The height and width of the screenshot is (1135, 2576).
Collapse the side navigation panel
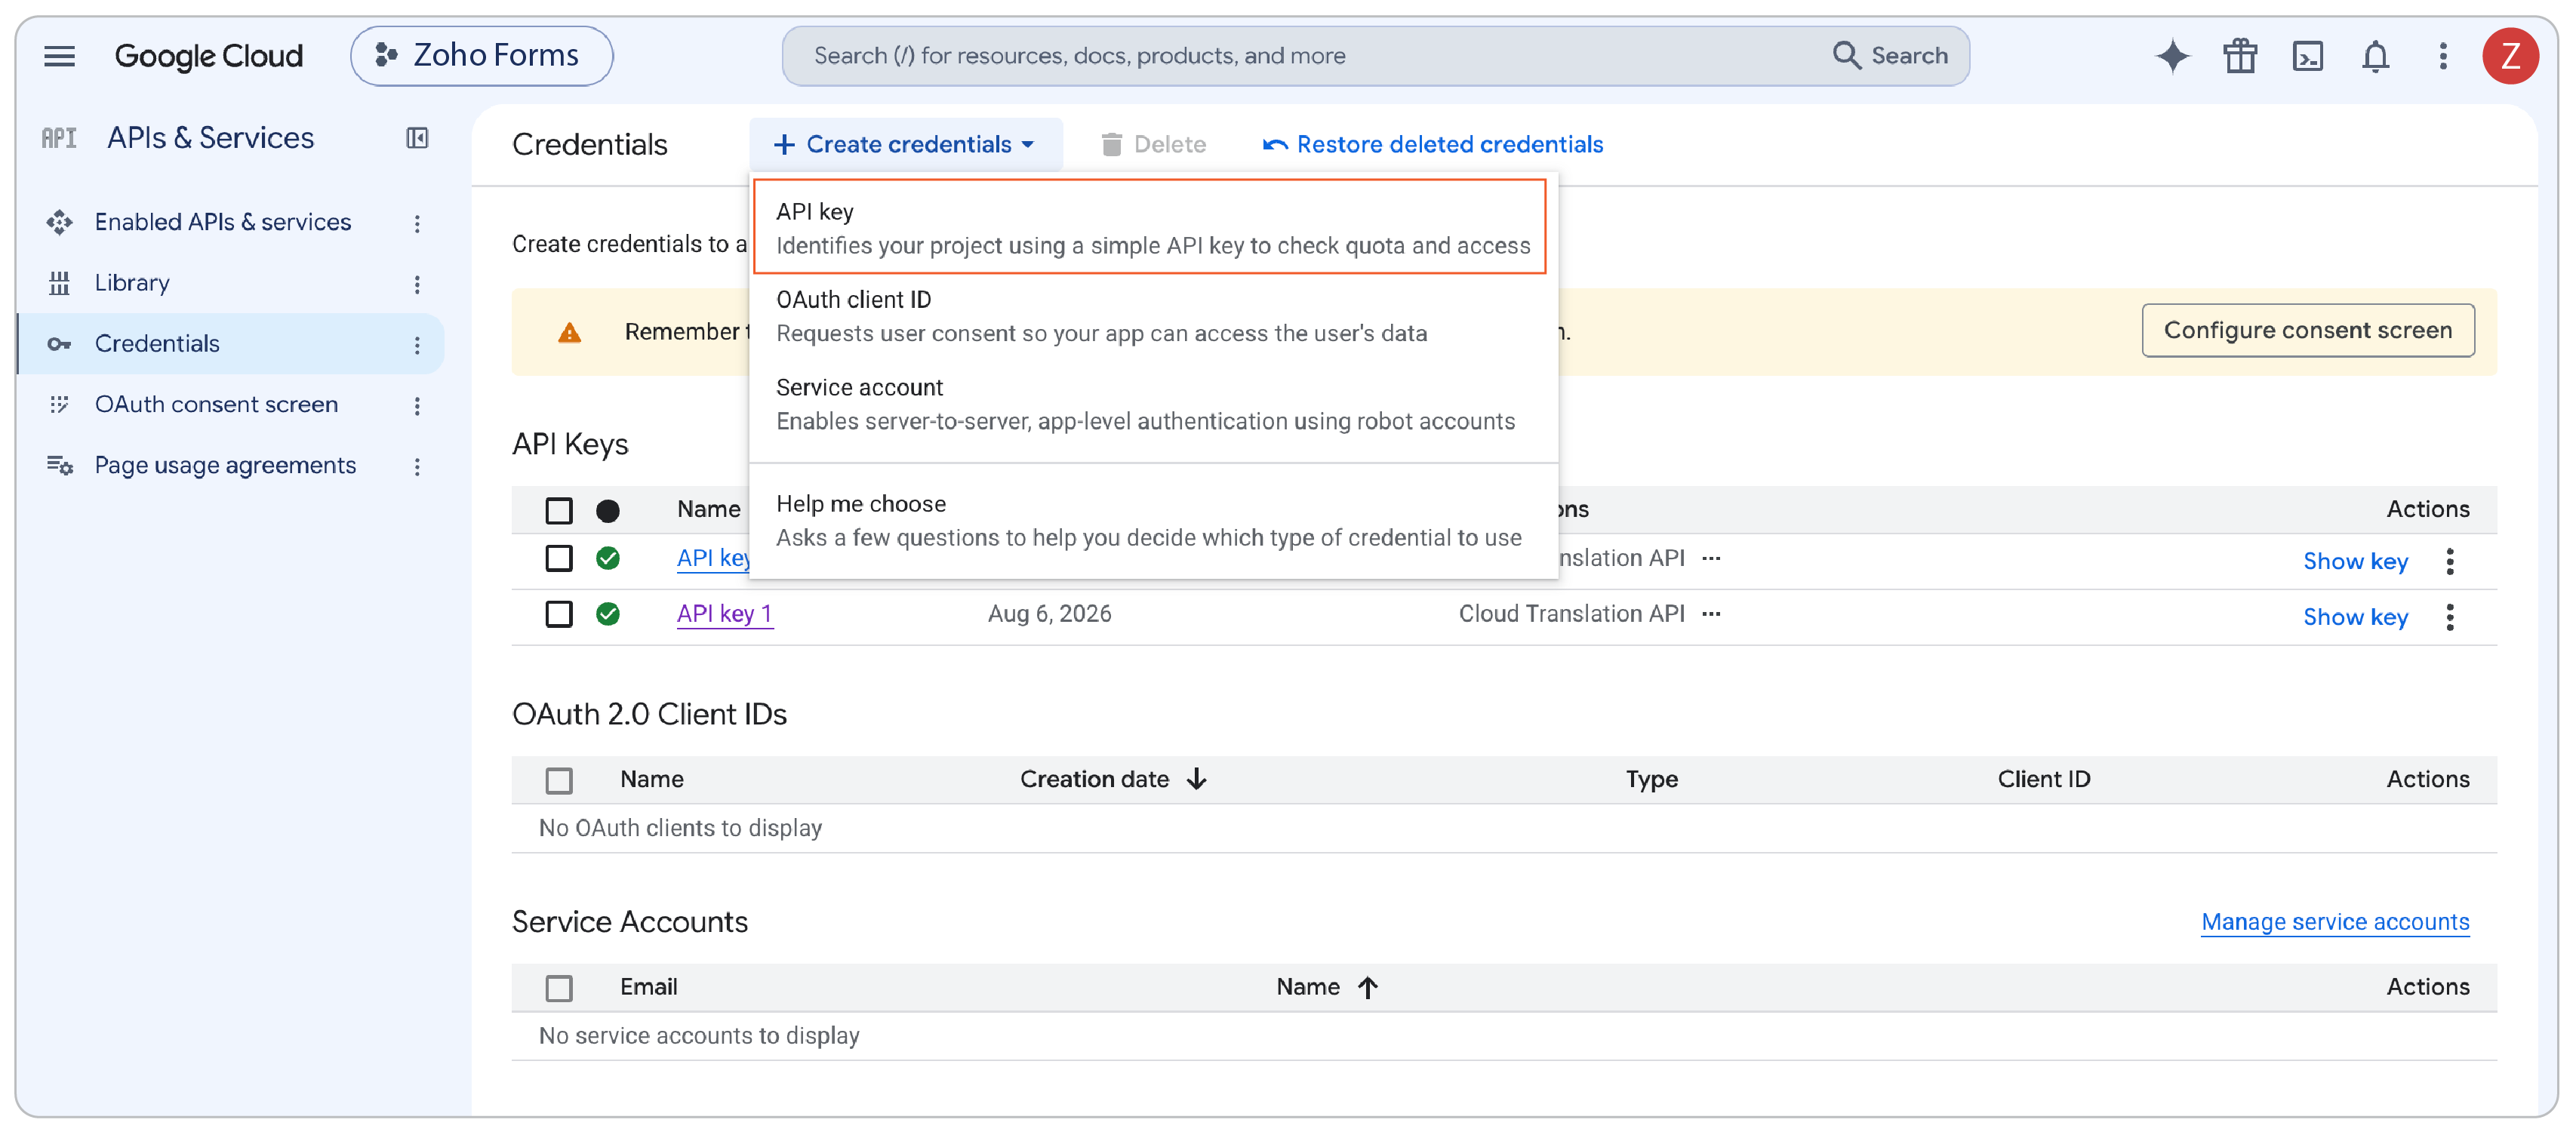(x=417, y=138)
